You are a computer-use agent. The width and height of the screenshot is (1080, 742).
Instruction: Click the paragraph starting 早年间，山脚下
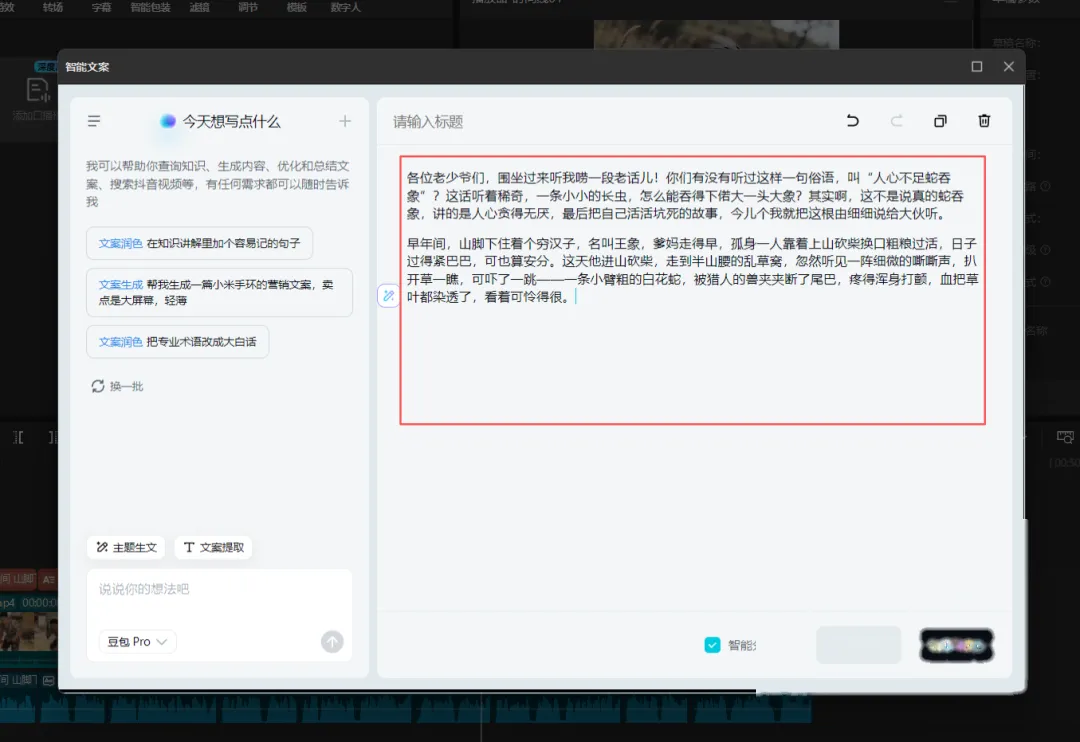click(692, 270)
